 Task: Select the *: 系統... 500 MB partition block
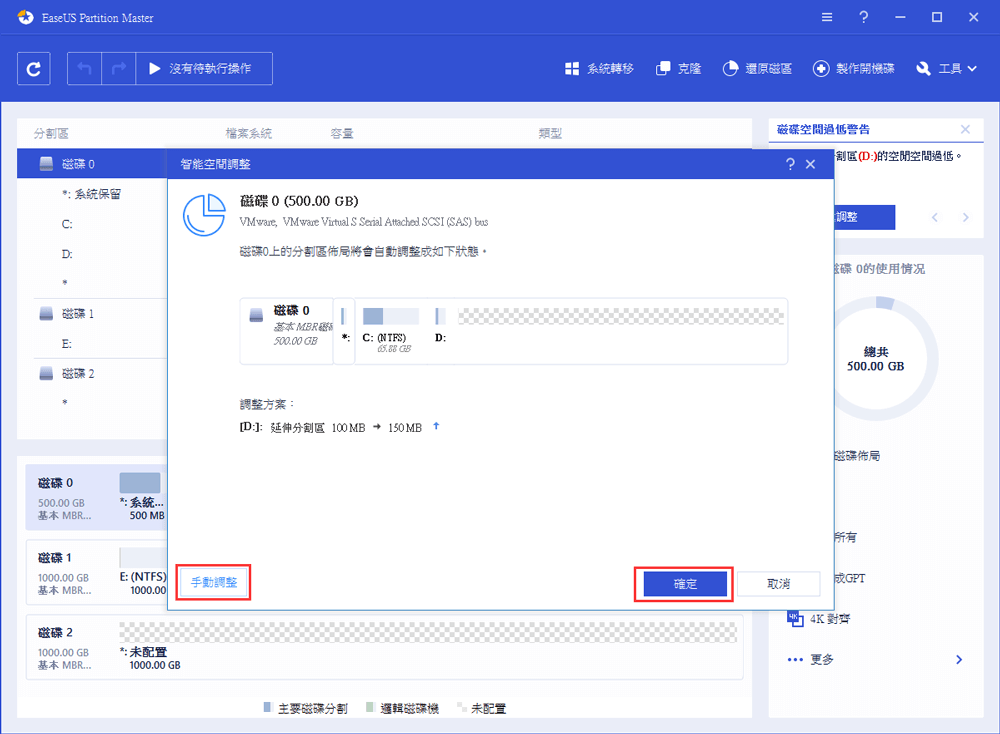coord(142,497)
